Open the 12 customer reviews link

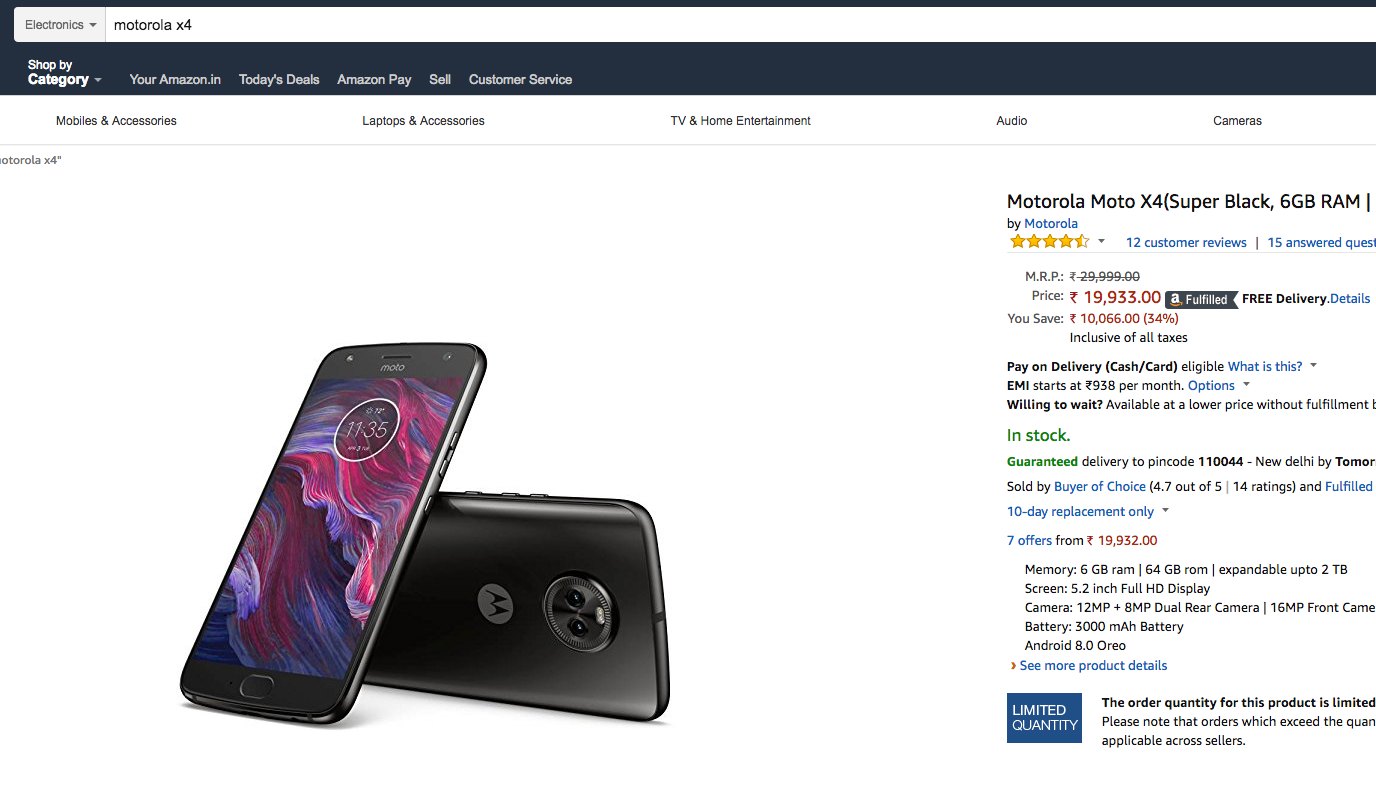click(1186, 243)
